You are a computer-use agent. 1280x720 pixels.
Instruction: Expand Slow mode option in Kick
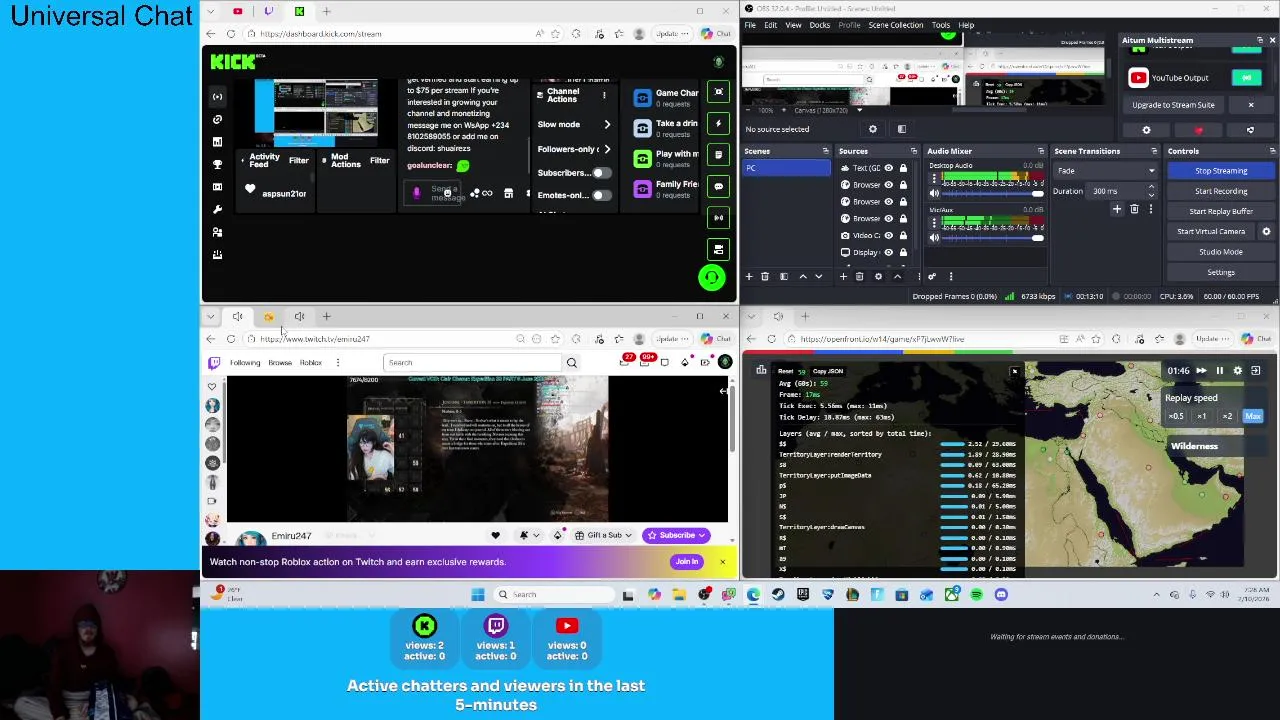click(607, 125)
